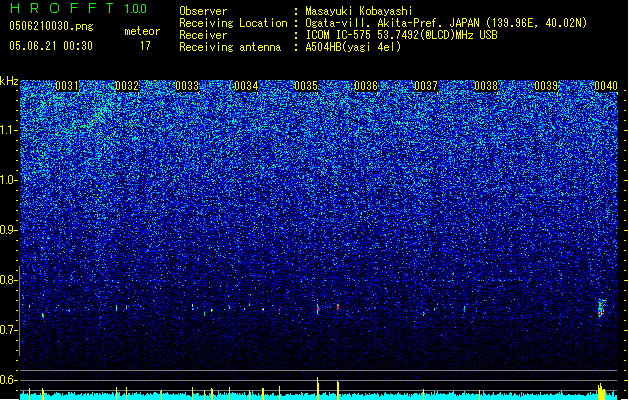Click time marker 0033
The height and width of the screenshot is (400, 629).
click(187, 86)
